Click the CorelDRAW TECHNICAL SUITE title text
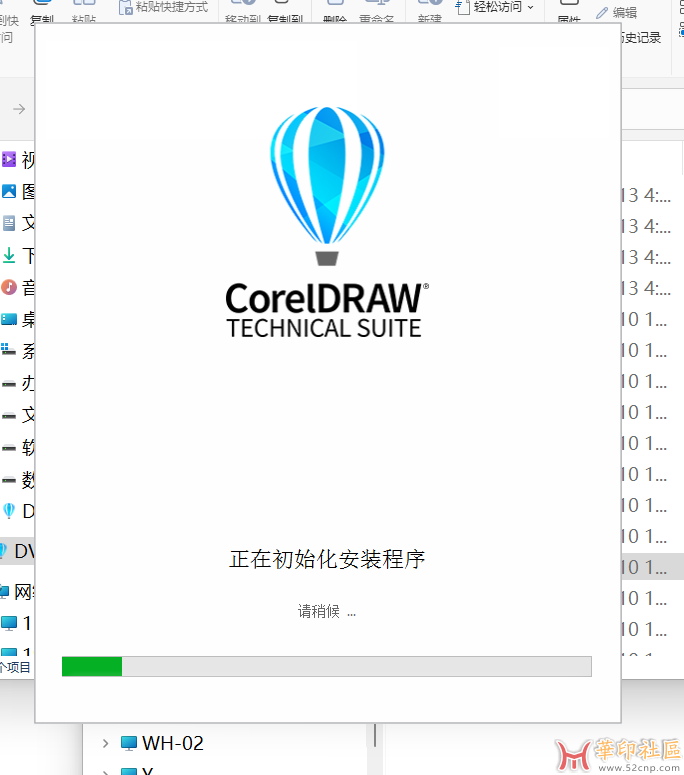This screenshot has height=775, width=684. 327,310
